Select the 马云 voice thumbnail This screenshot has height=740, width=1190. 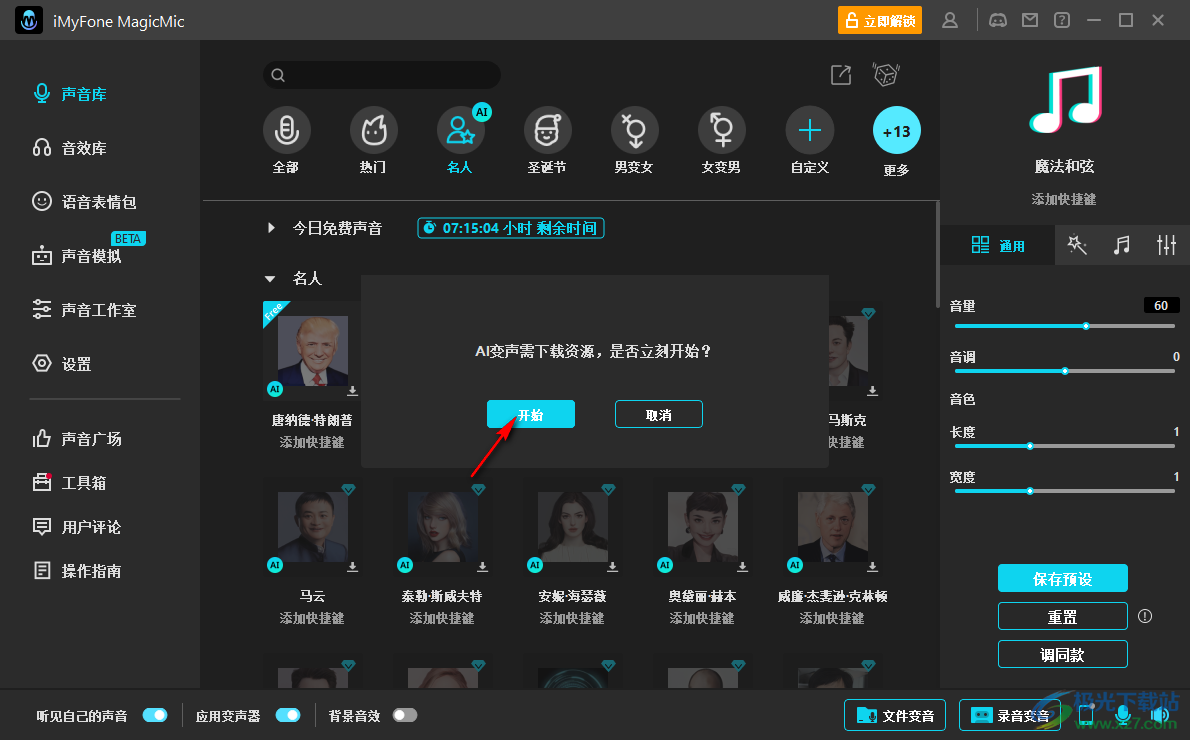tap(313, 527)
